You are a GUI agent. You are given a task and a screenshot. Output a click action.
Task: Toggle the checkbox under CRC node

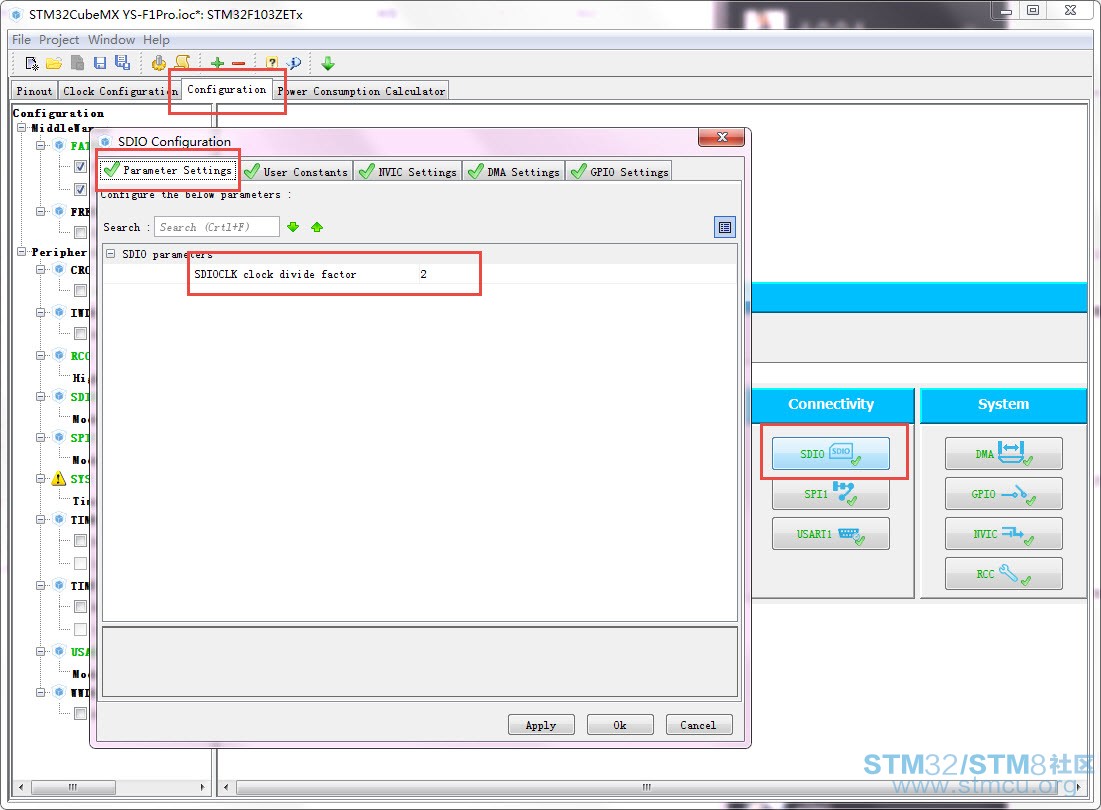point(80,291)
